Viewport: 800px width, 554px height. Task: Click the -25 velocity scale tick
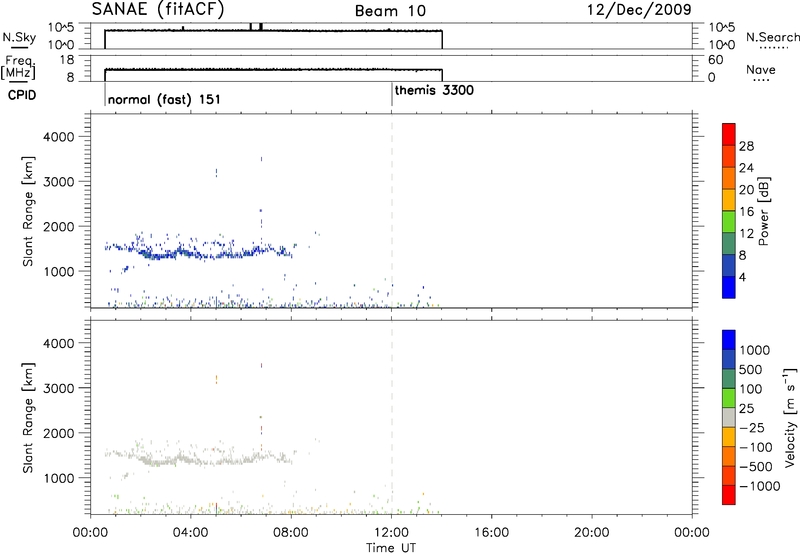tap(751, 428)
